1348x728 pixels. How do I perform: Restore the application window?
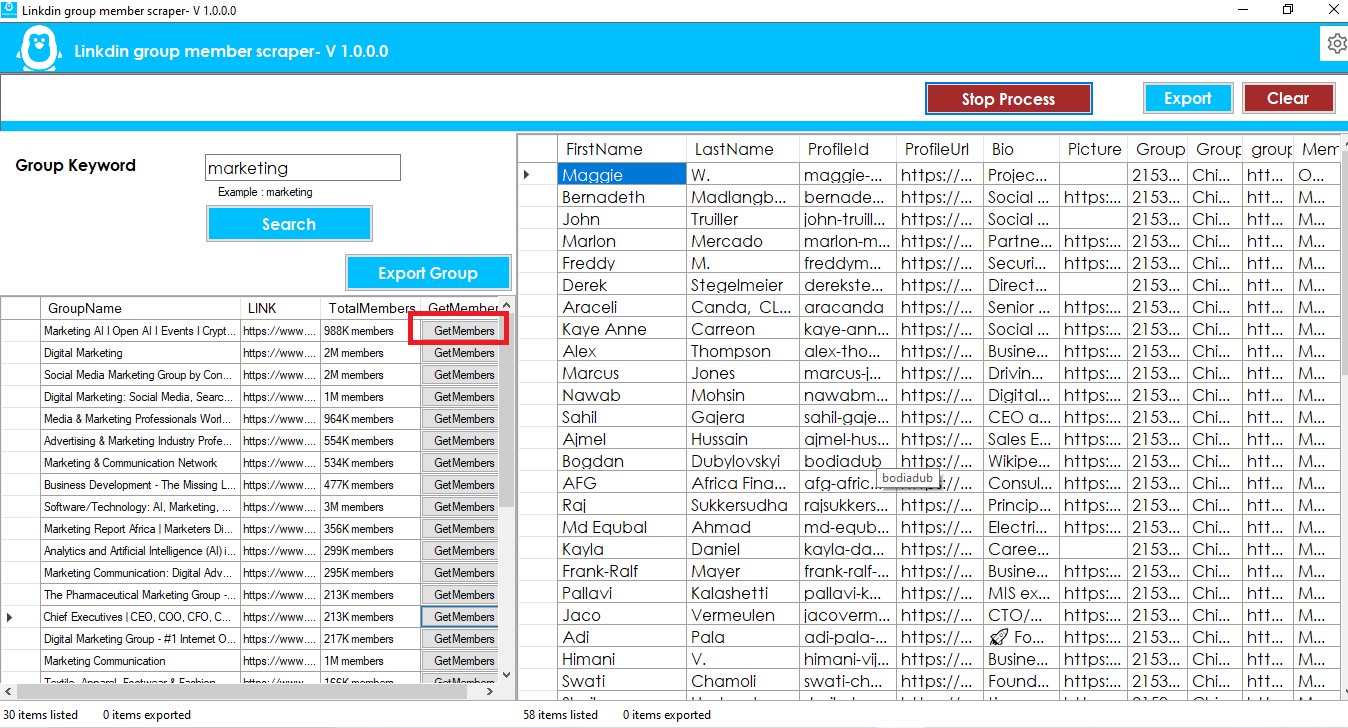point(1288,9)
